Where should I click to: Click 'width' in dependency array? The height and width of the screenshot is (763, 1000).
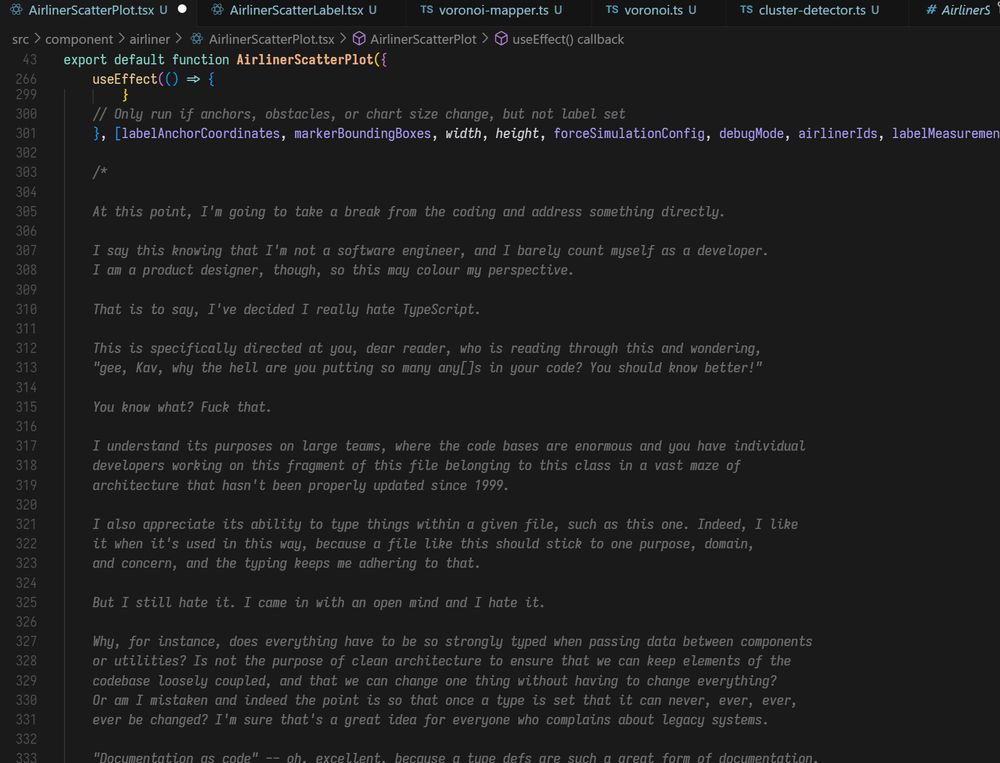pyautogui.click(x=463, y=133)
